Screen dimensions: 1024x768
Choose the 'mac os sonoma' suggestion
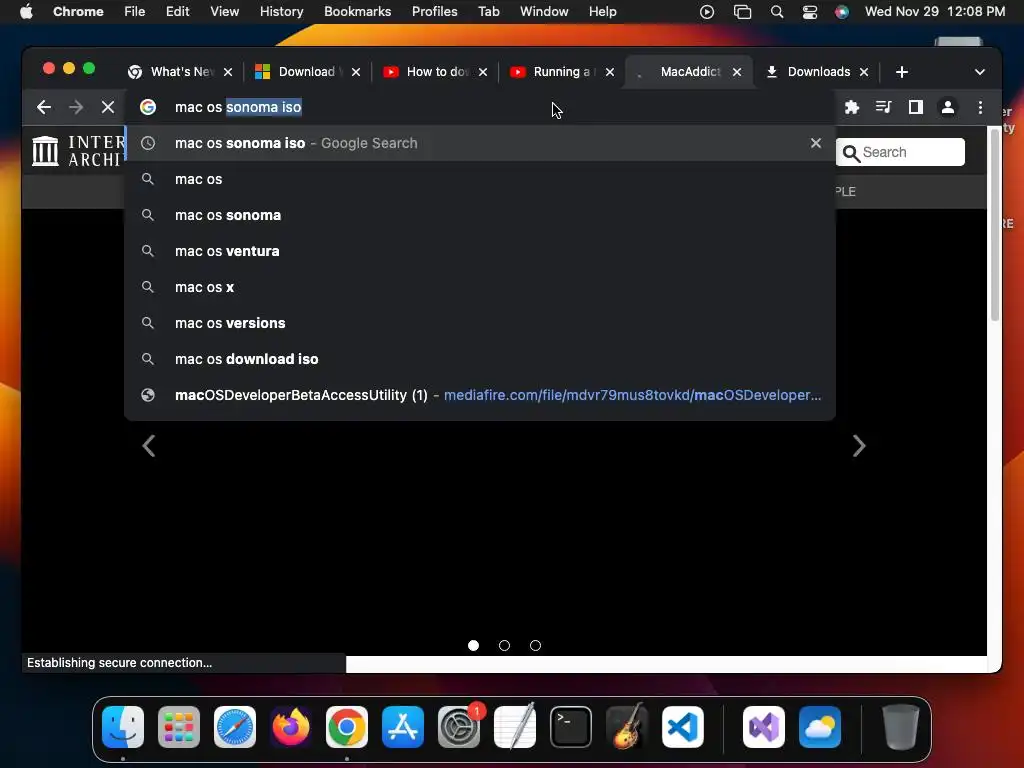(480, 215)
